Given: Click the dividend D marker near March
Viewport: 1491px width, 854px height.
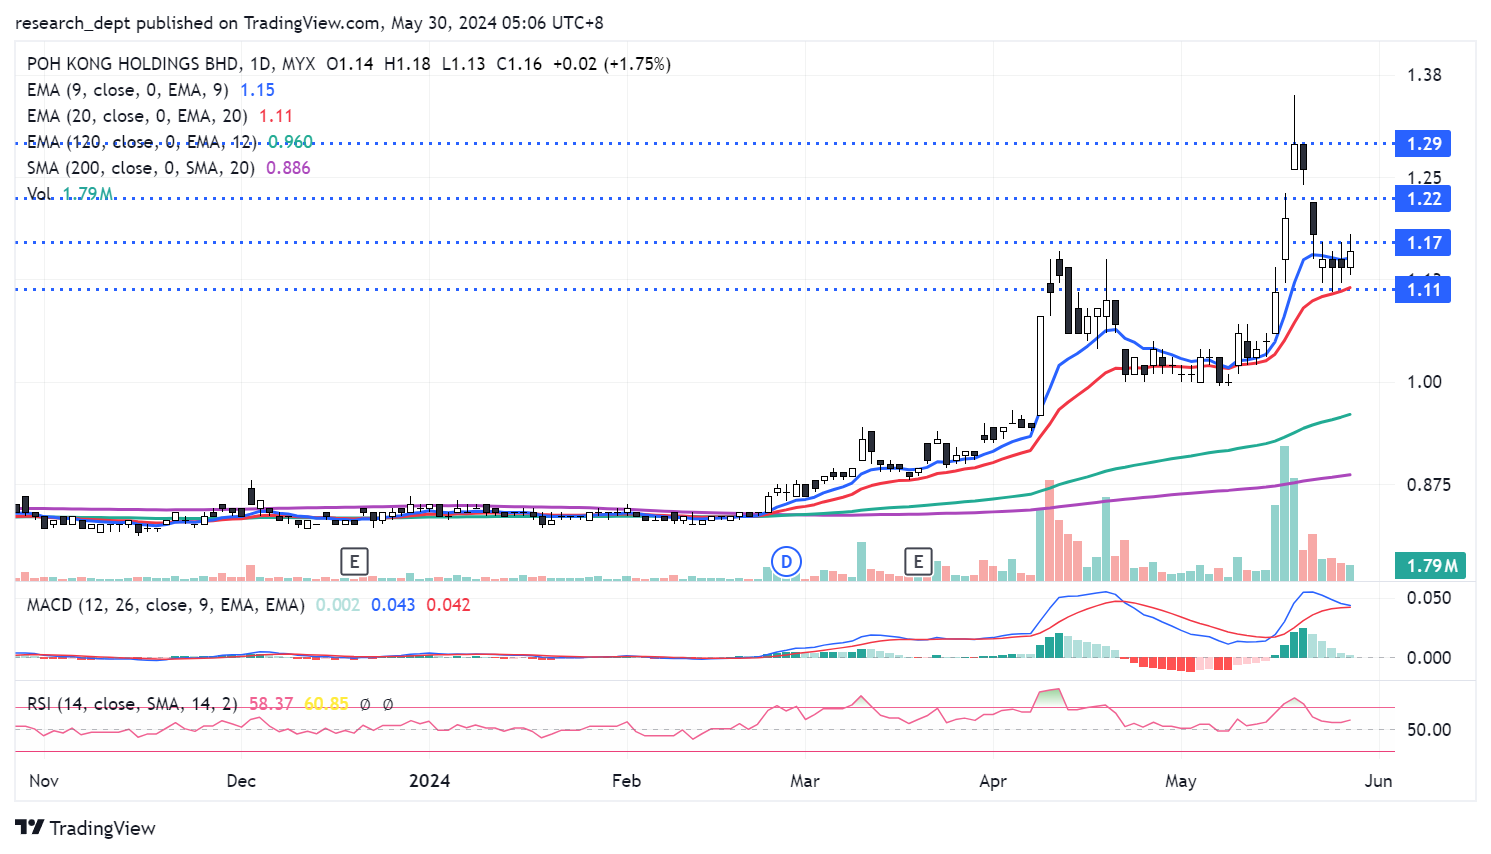Looking at the screenshot, I should (x=787, y=562).
